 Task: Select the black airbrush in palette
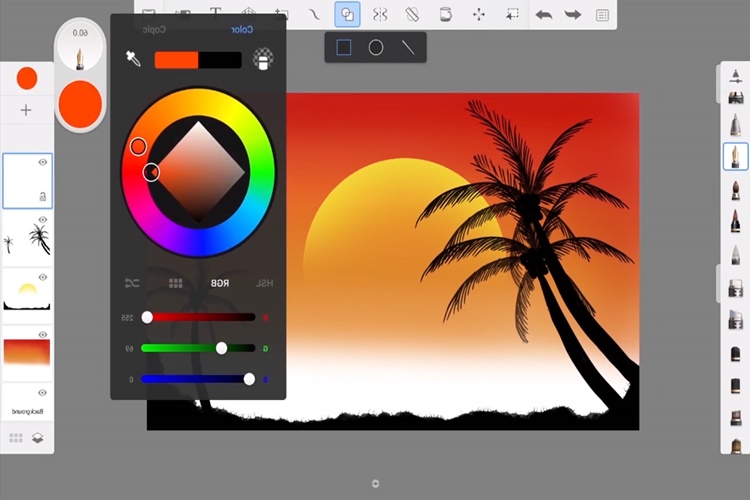tap(736, 353)
